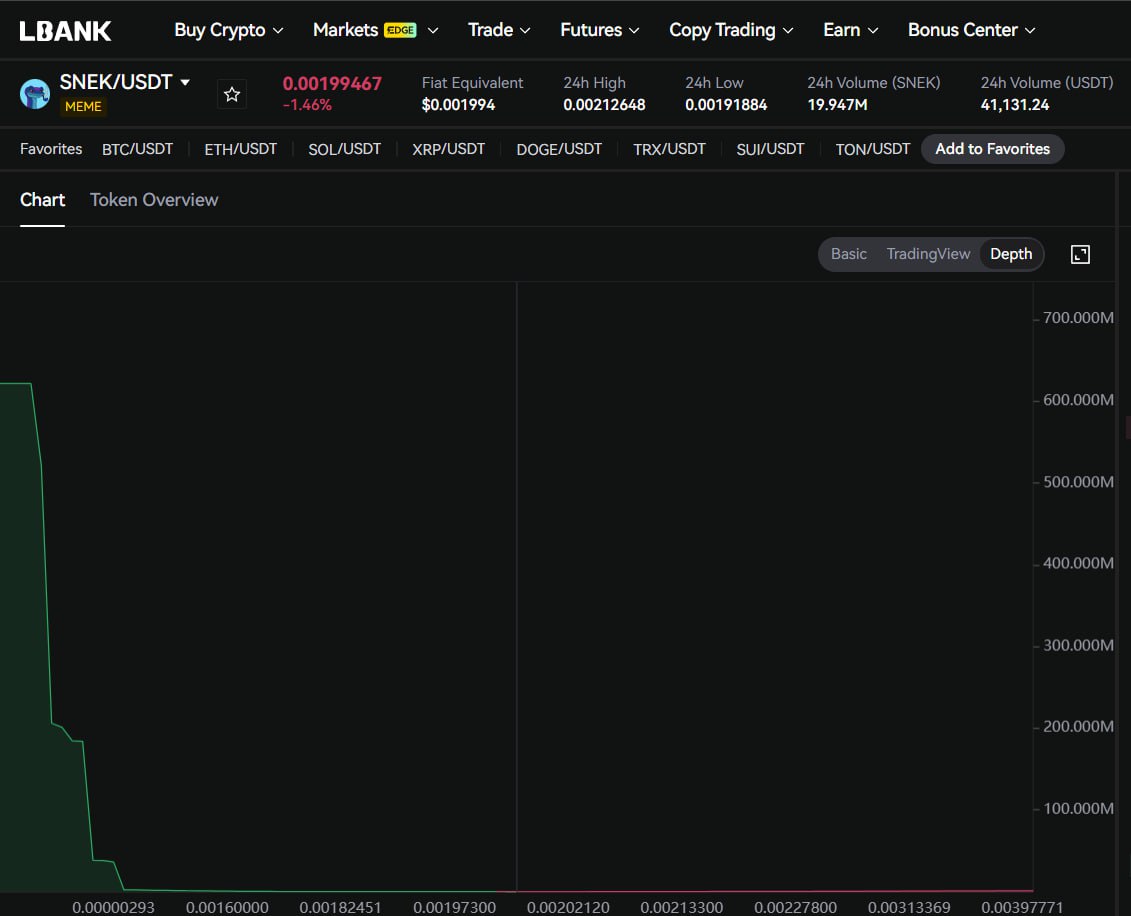Switch to the Chart tab

pyautogui.click(x=43, y=200)
